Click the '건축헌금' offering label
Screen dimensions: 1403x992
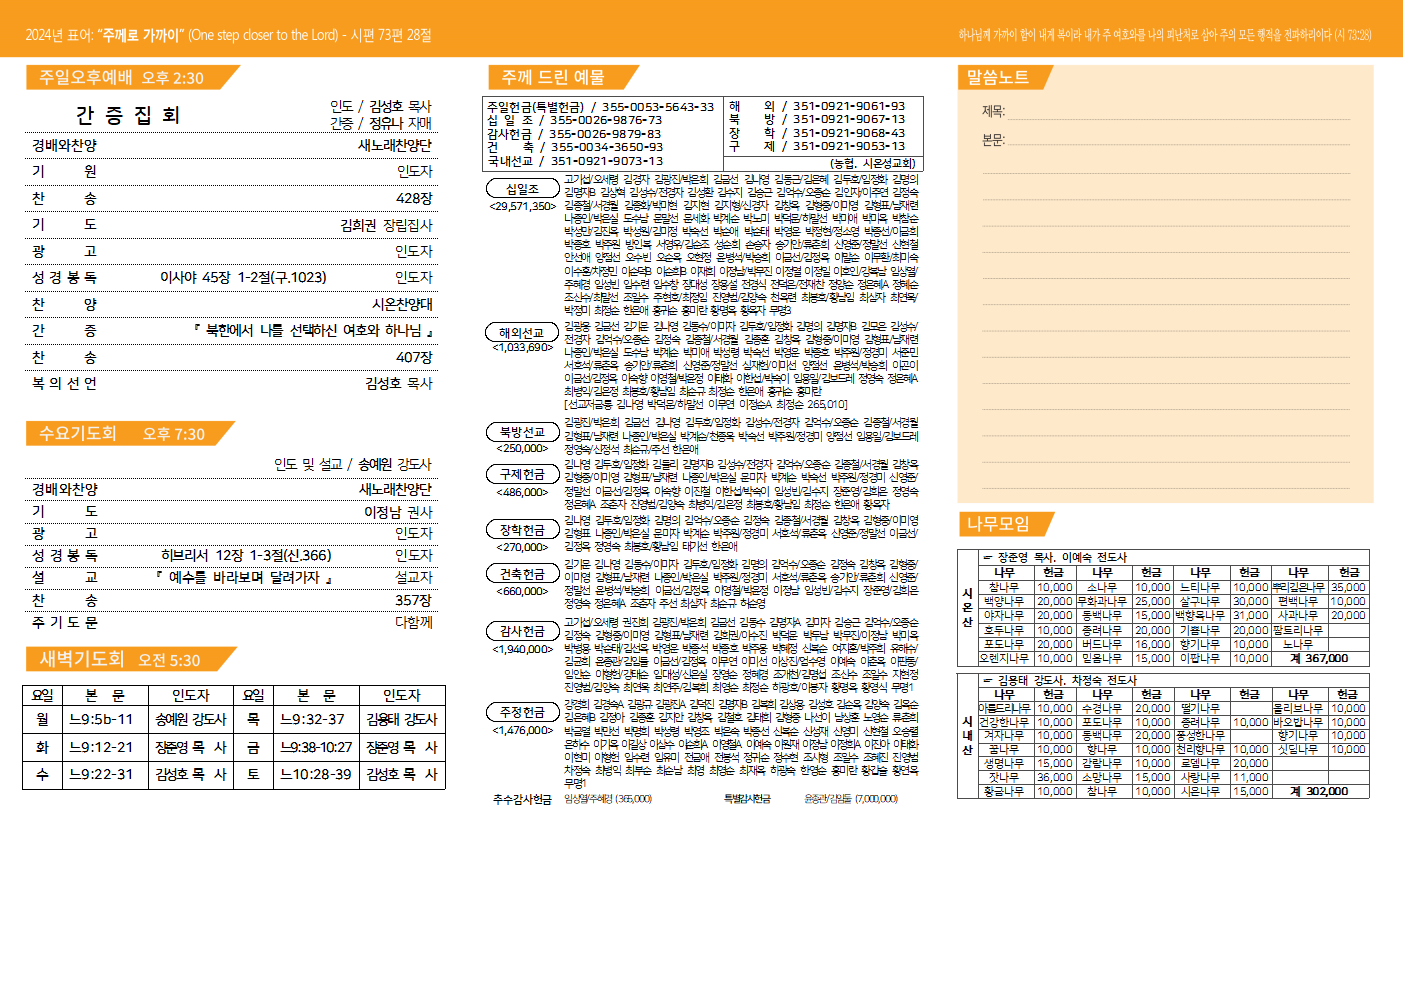pyautogui.click(x=522, y=573)
